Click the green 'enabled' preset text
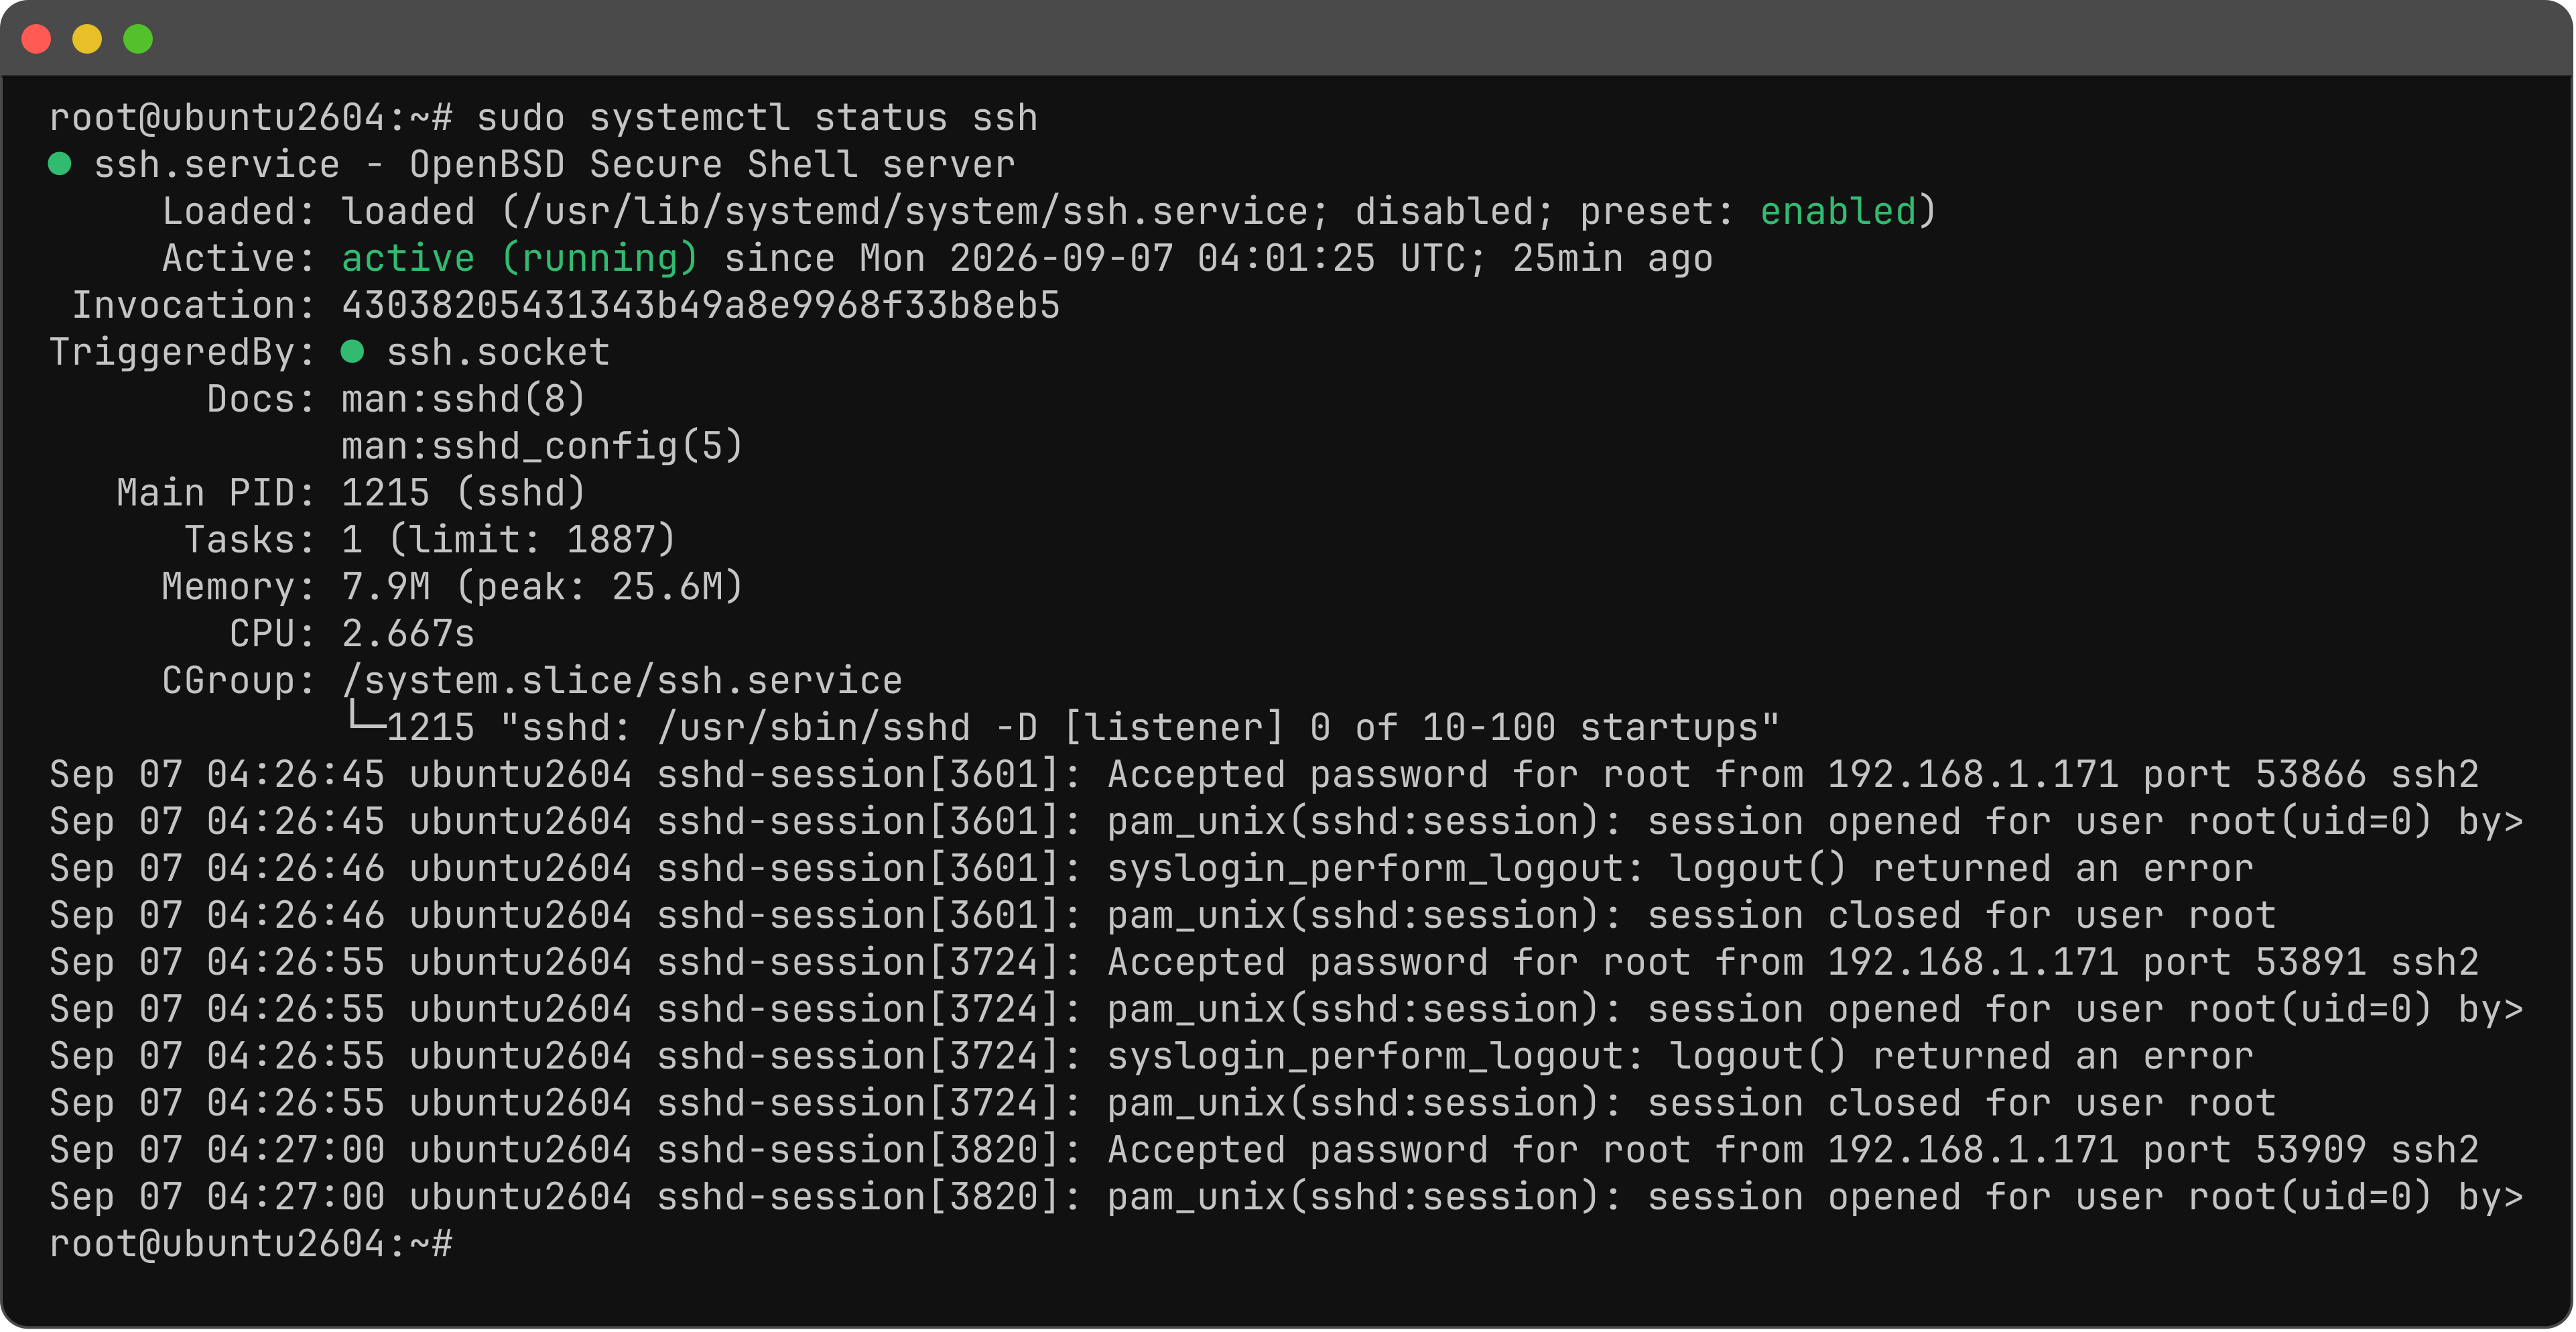The image size is (2576, 1332). coord(1838,211)
